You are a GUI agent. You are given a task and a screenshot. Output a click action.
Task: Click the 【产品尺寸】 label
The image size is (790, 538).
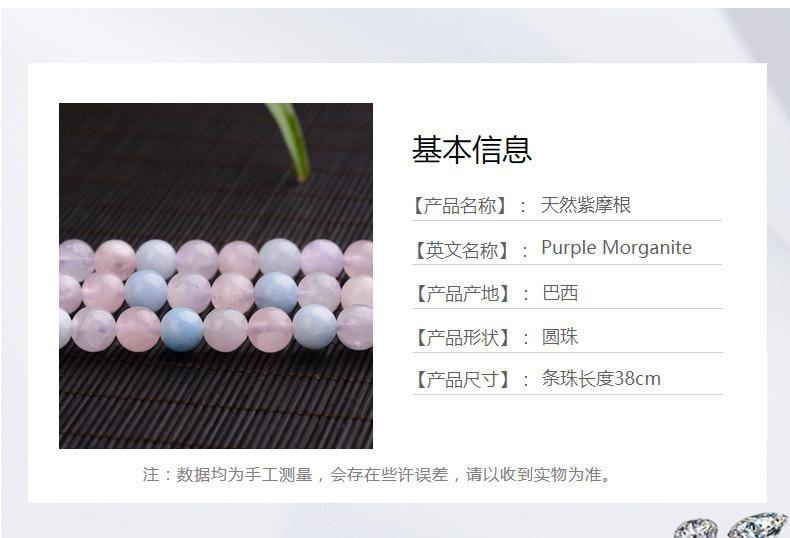pos(462,379)
